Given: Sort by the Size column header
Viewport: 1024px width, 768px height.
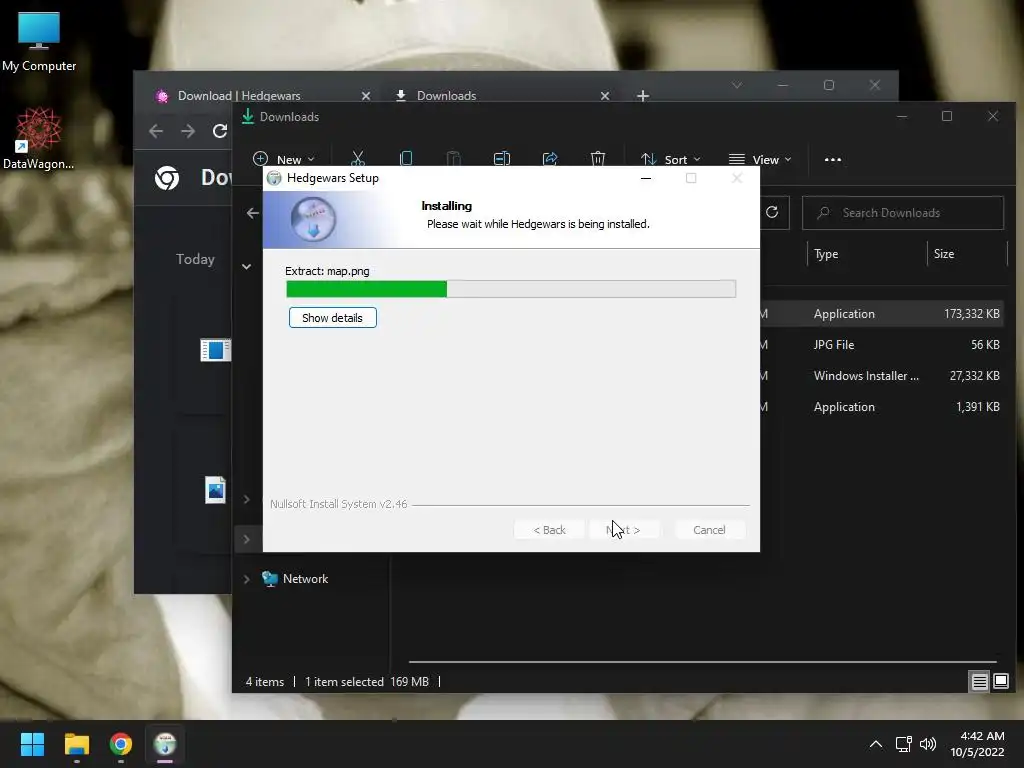Looking at the screenshot, I should (x=944, y=254).
